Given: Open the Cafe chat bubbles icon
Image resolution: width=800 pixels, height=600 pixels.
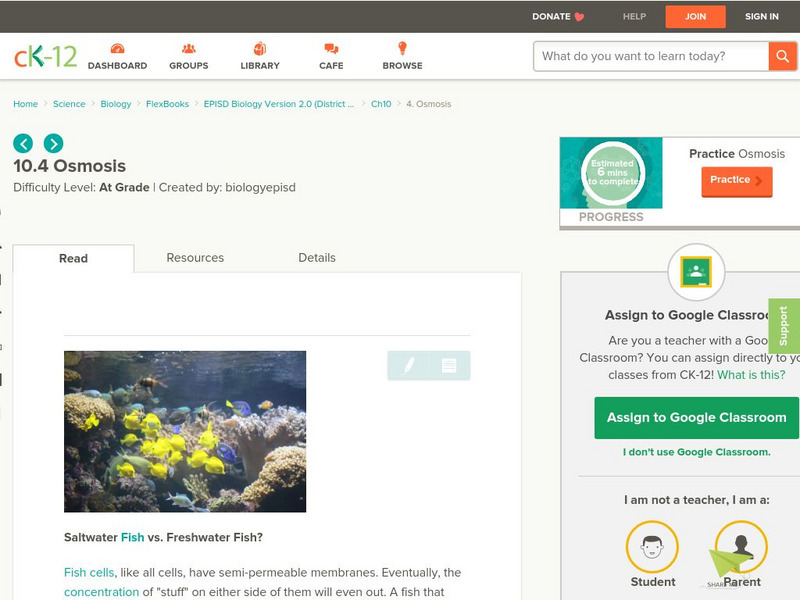Looking at the screenshot, I should point(331,49).
